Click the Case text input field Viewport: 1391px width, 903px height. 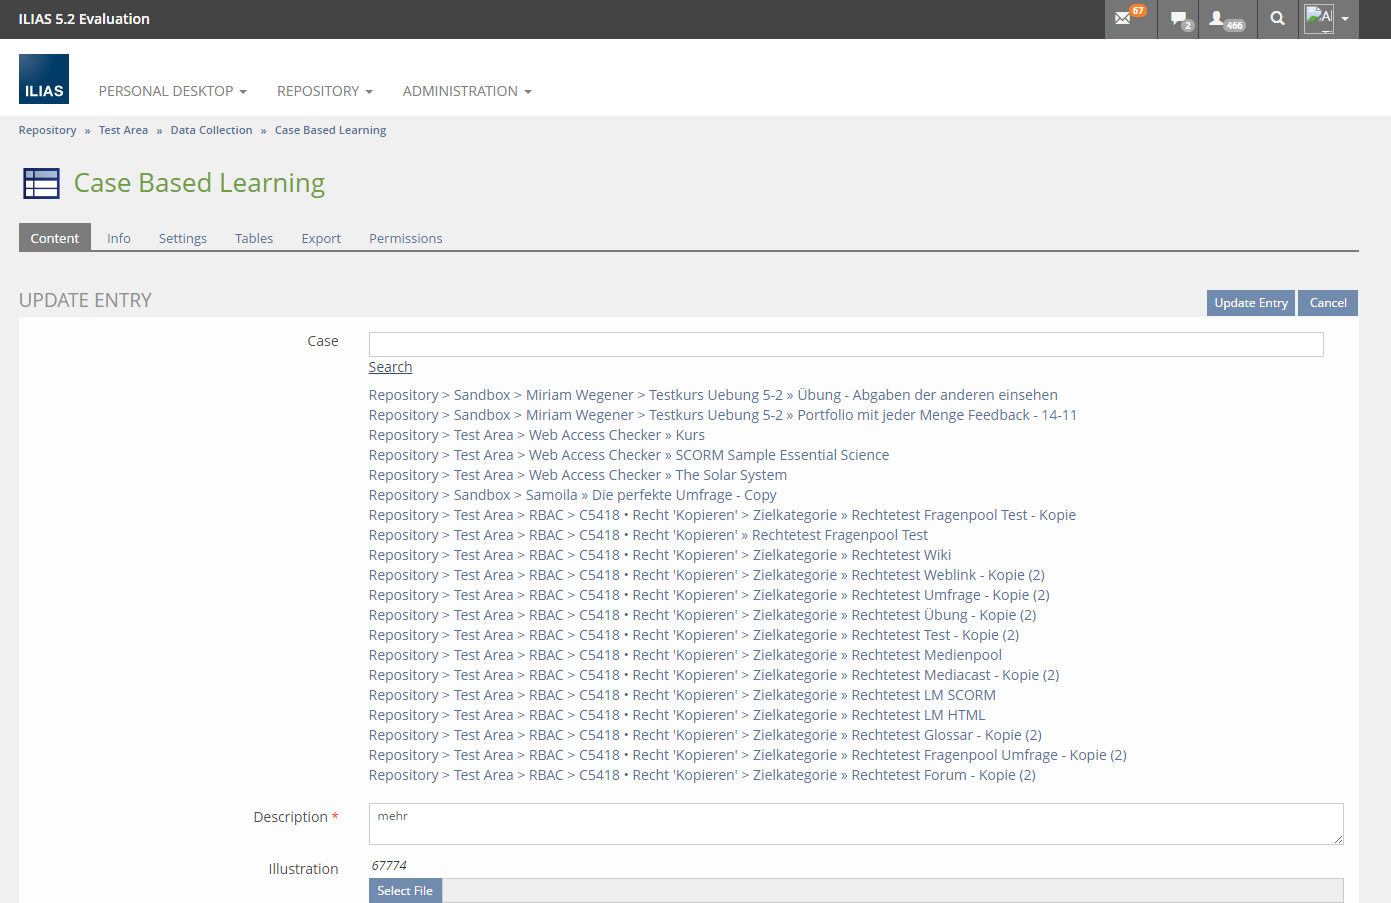[x=845, y=344]
